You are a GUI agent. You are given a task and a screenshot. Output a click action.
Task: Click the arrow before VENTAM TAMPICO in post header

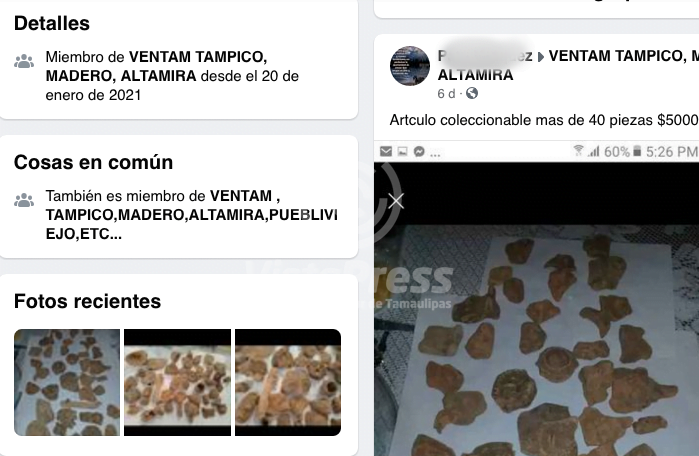point(540,57)
